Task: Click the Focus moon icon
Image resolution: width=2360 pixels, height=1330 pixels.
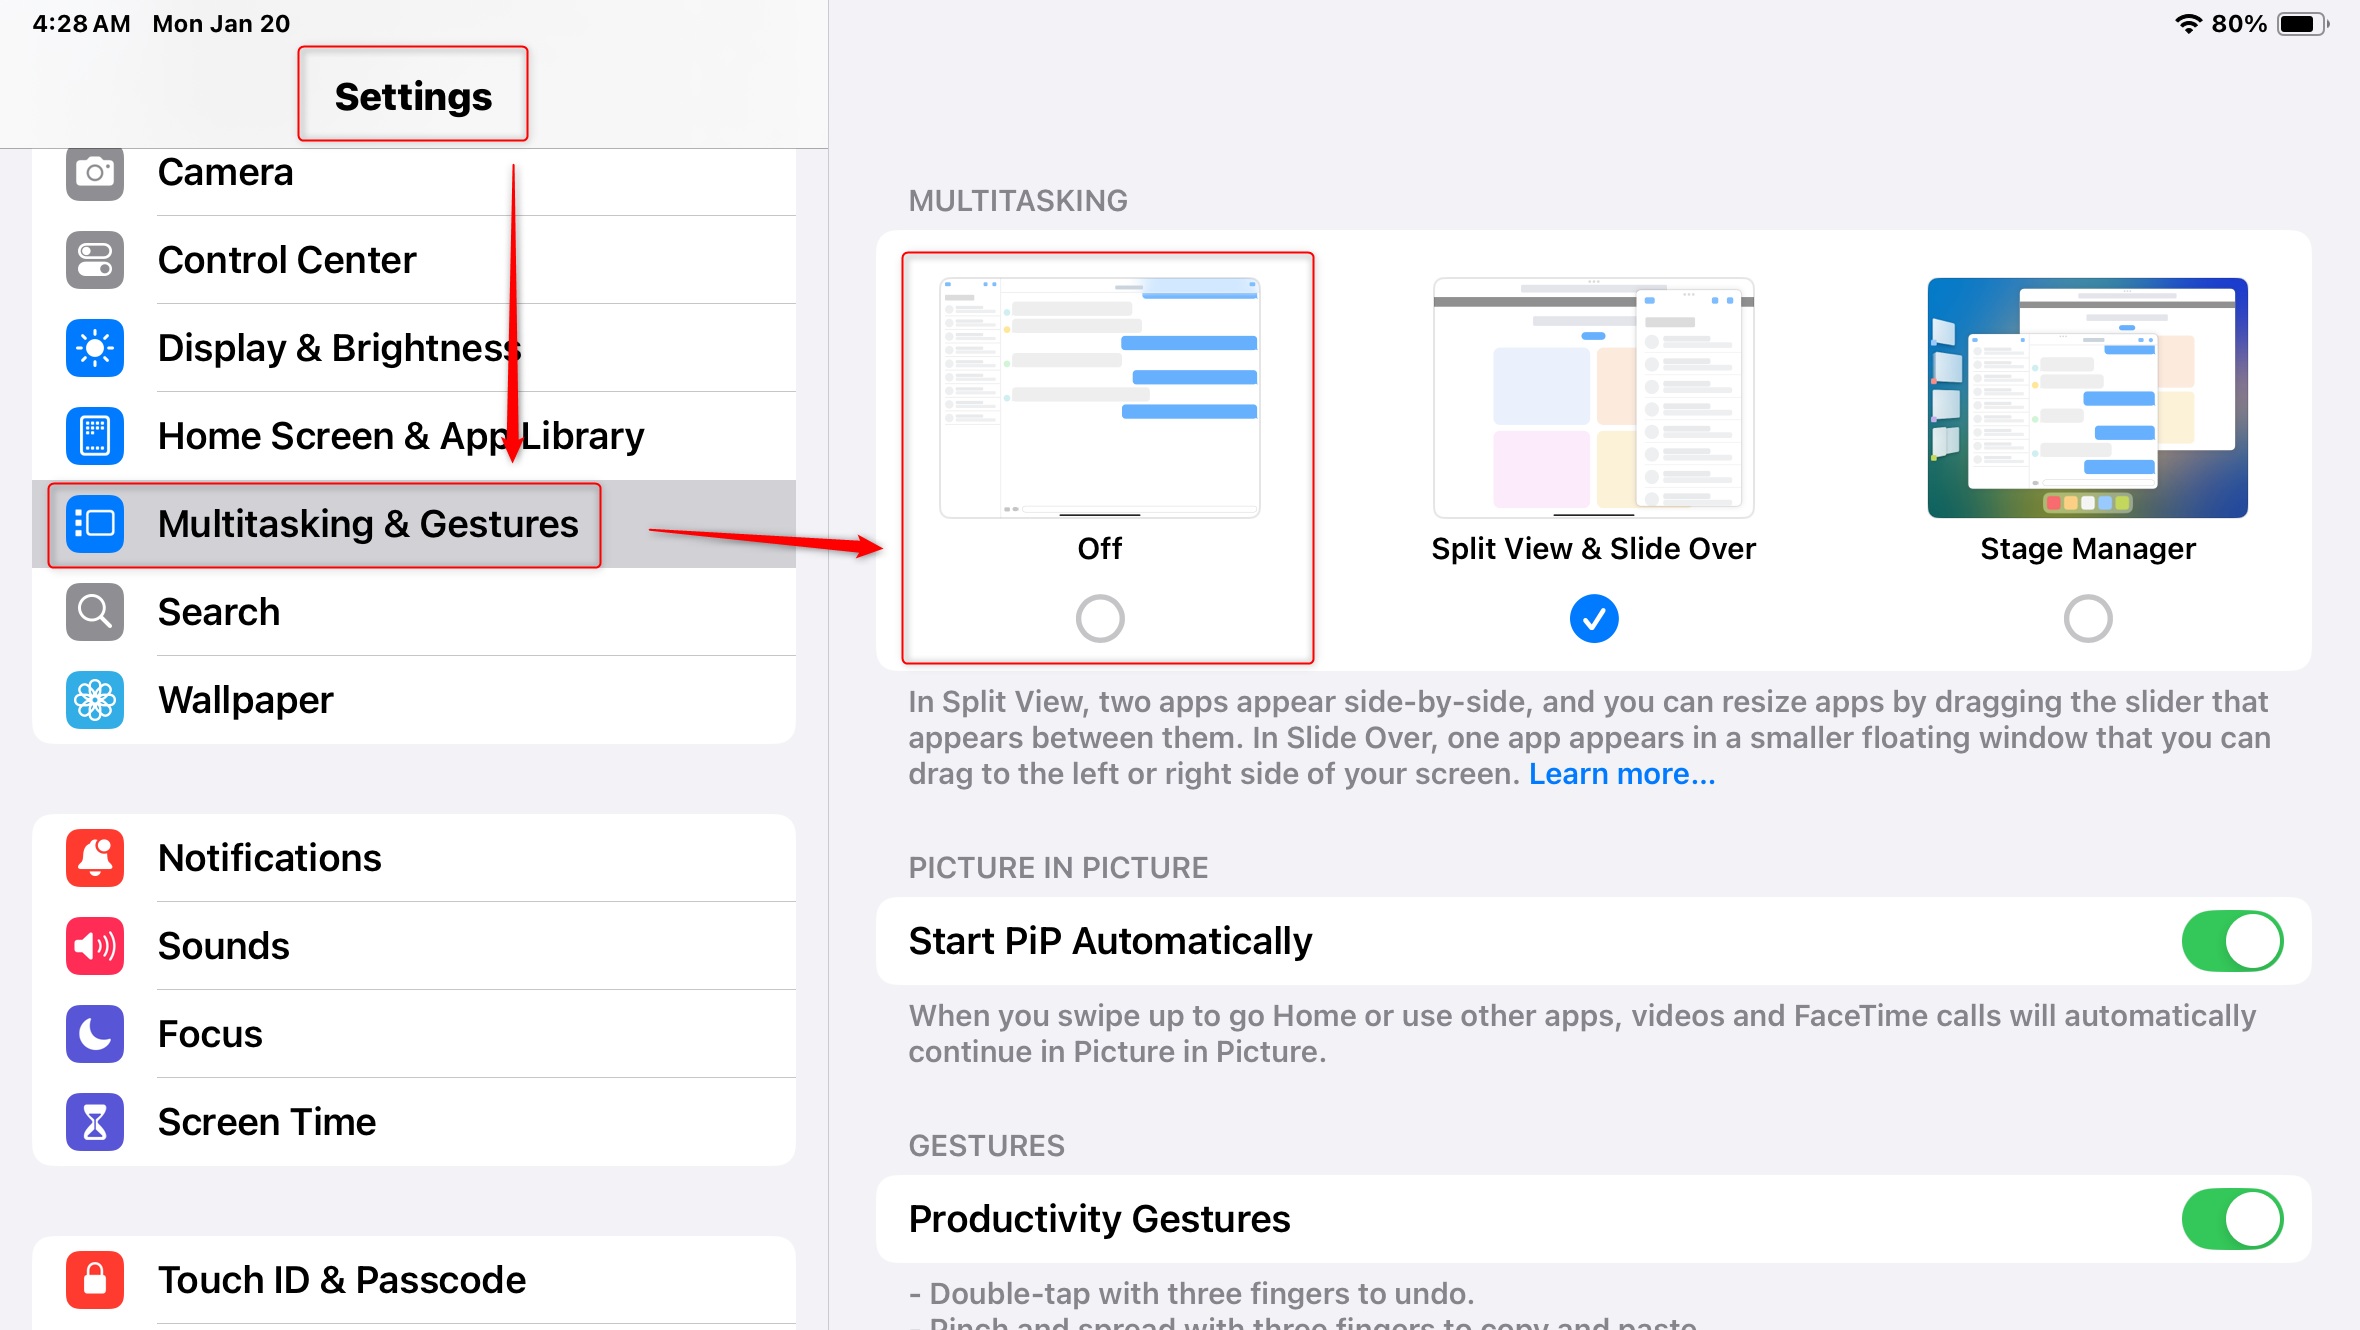Action: [x=94, y=1033]
